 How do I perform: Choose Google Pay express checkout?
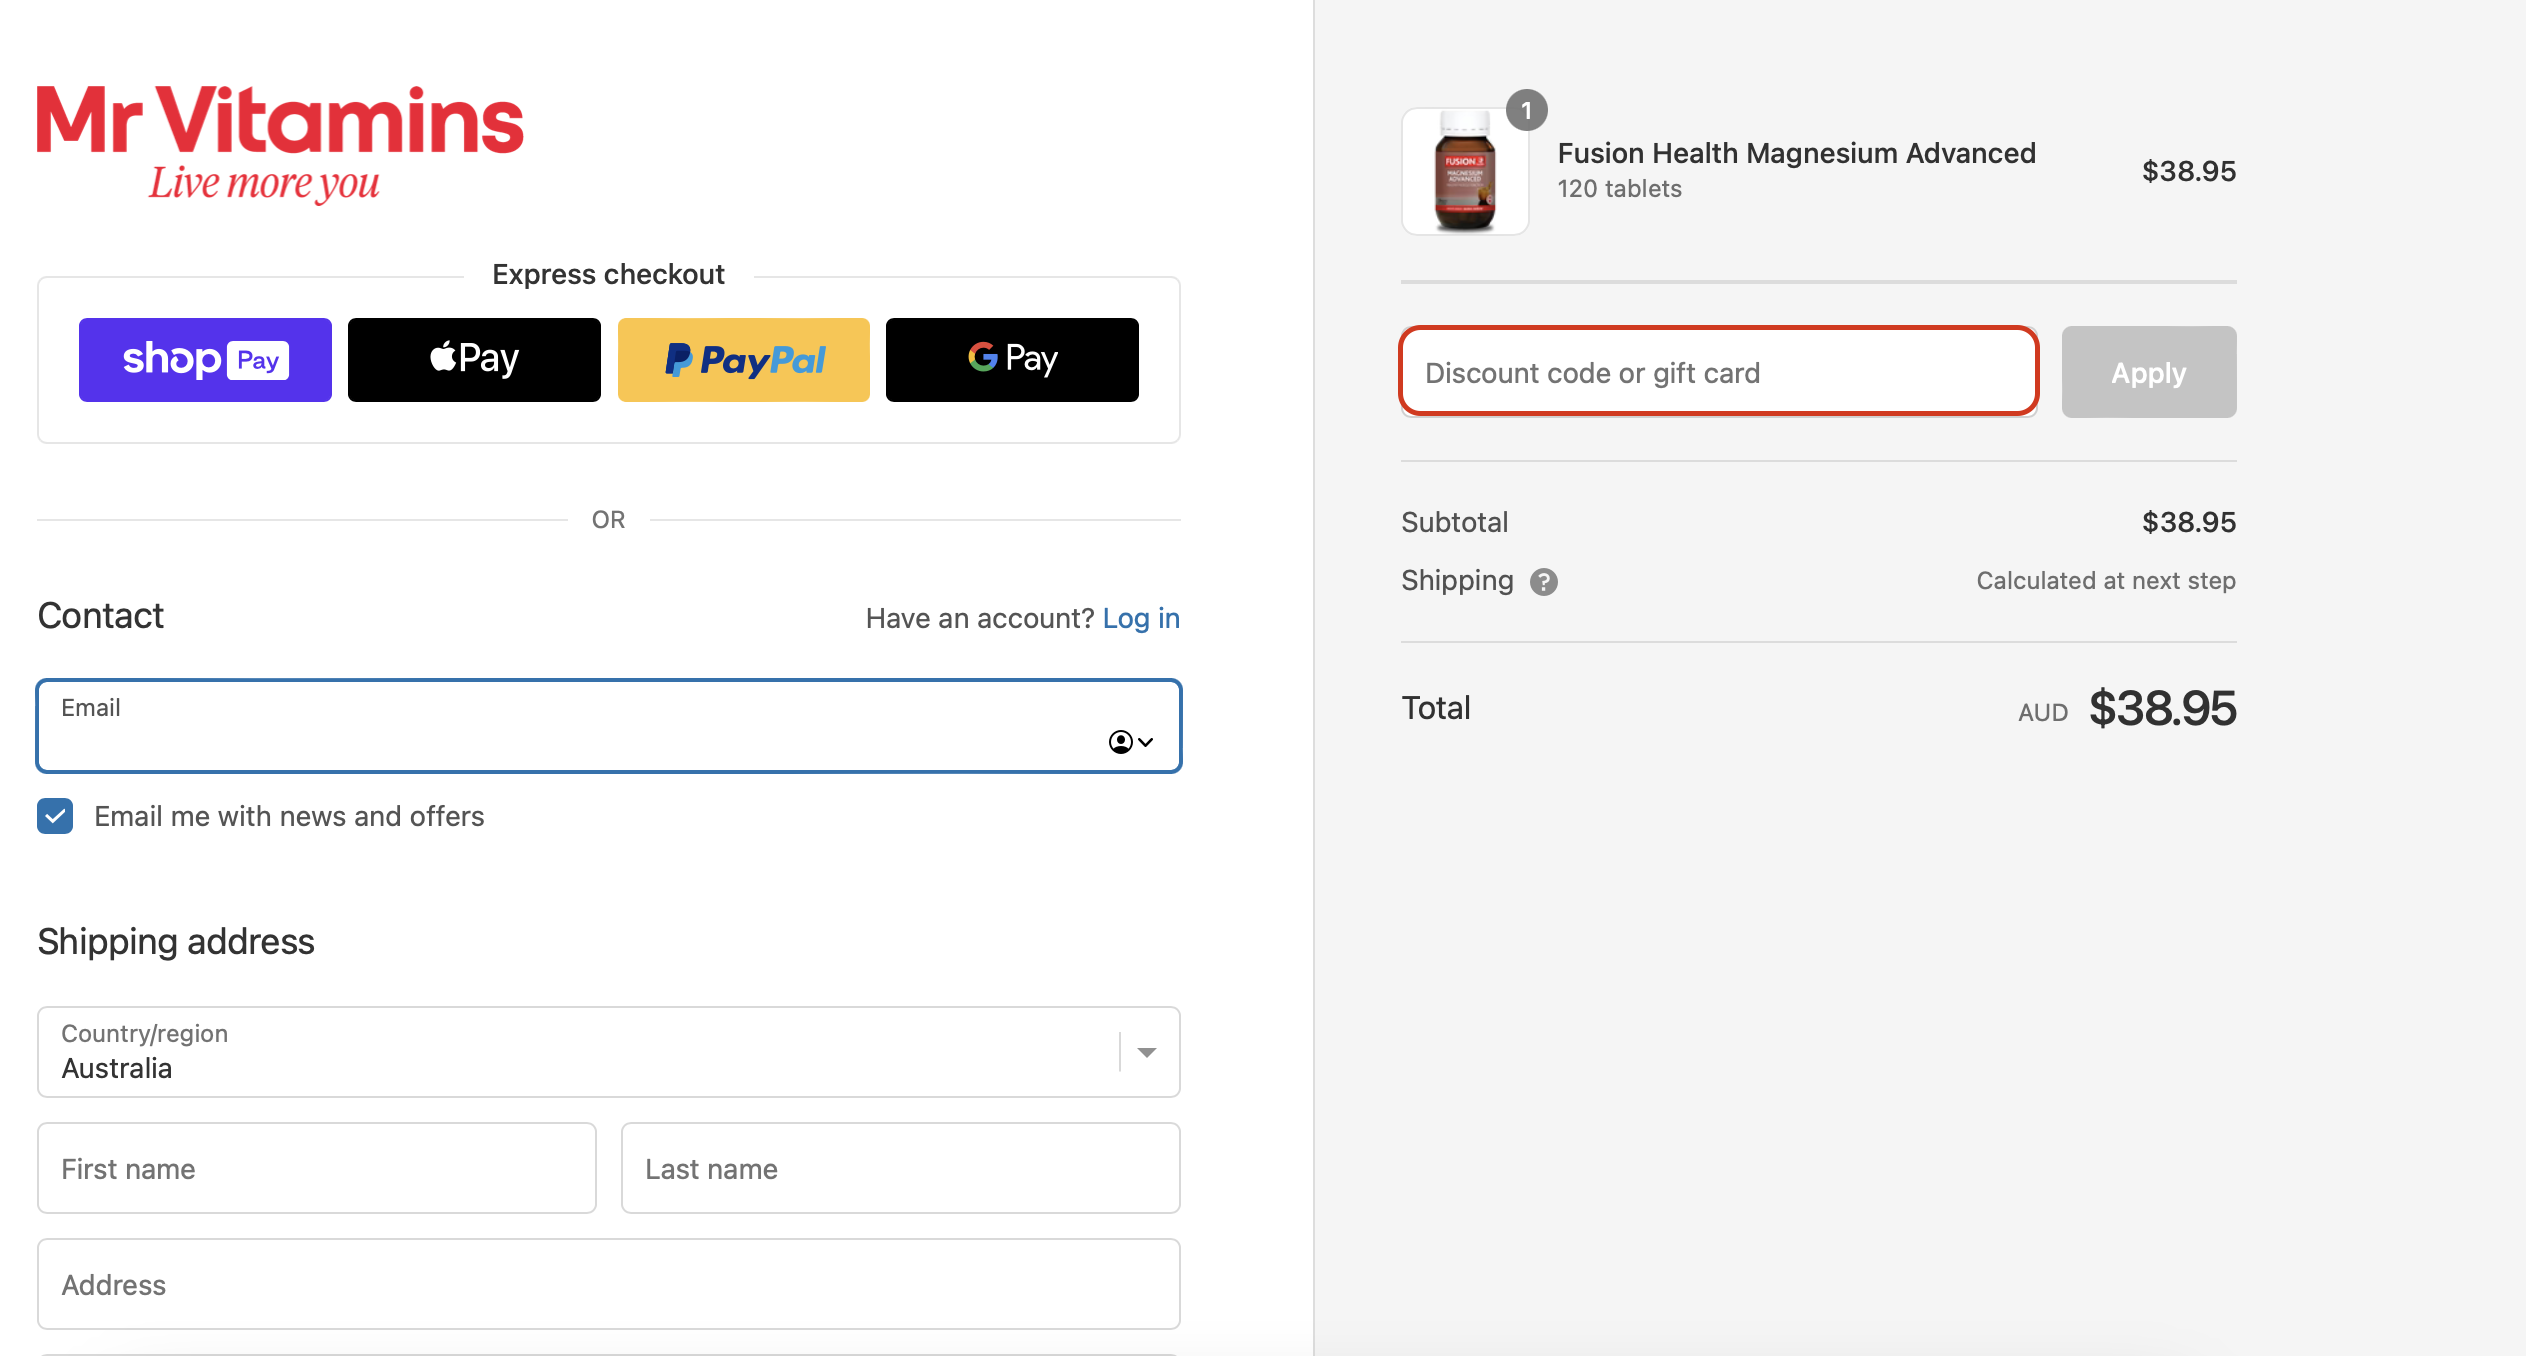(1011, 359)
